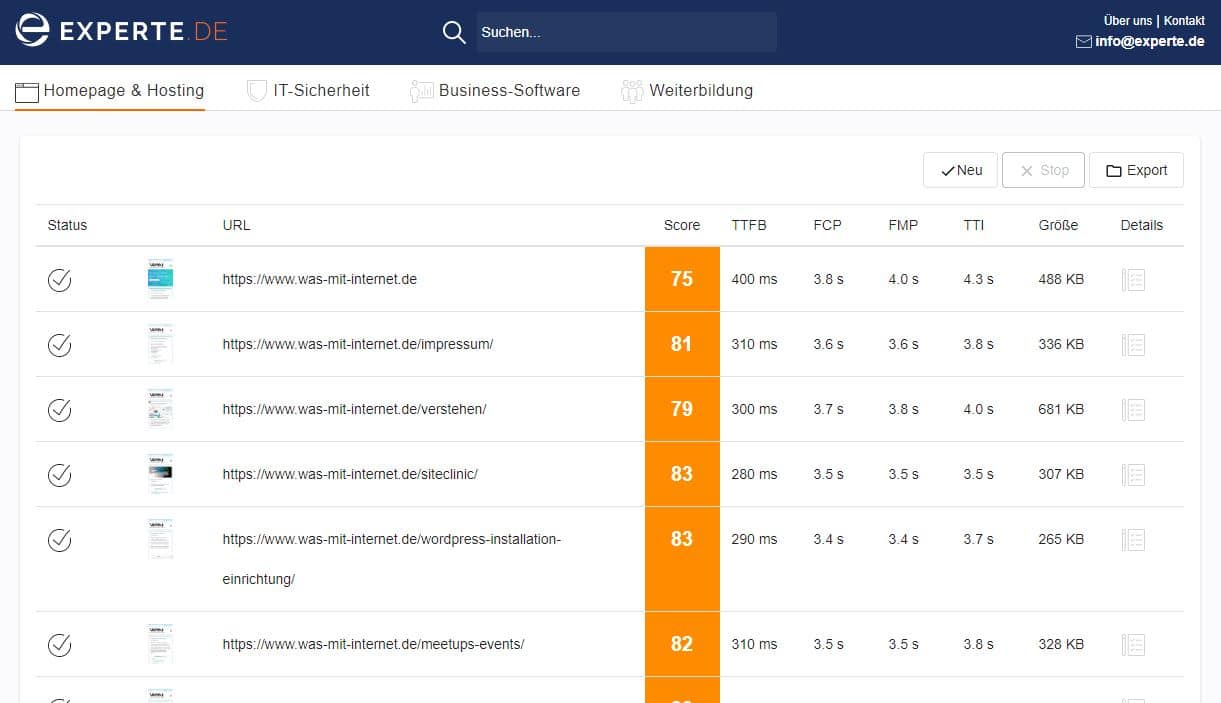Screen dimensions: 1221x703
Task: Open the Über uns link
Action: click(x=1127, y=20)
